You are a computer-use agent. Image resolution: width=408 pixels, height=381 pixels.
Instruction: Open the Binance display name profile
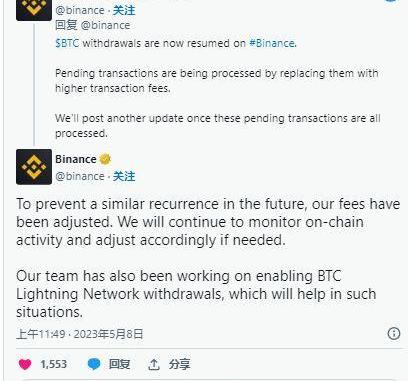pos(76,159)
